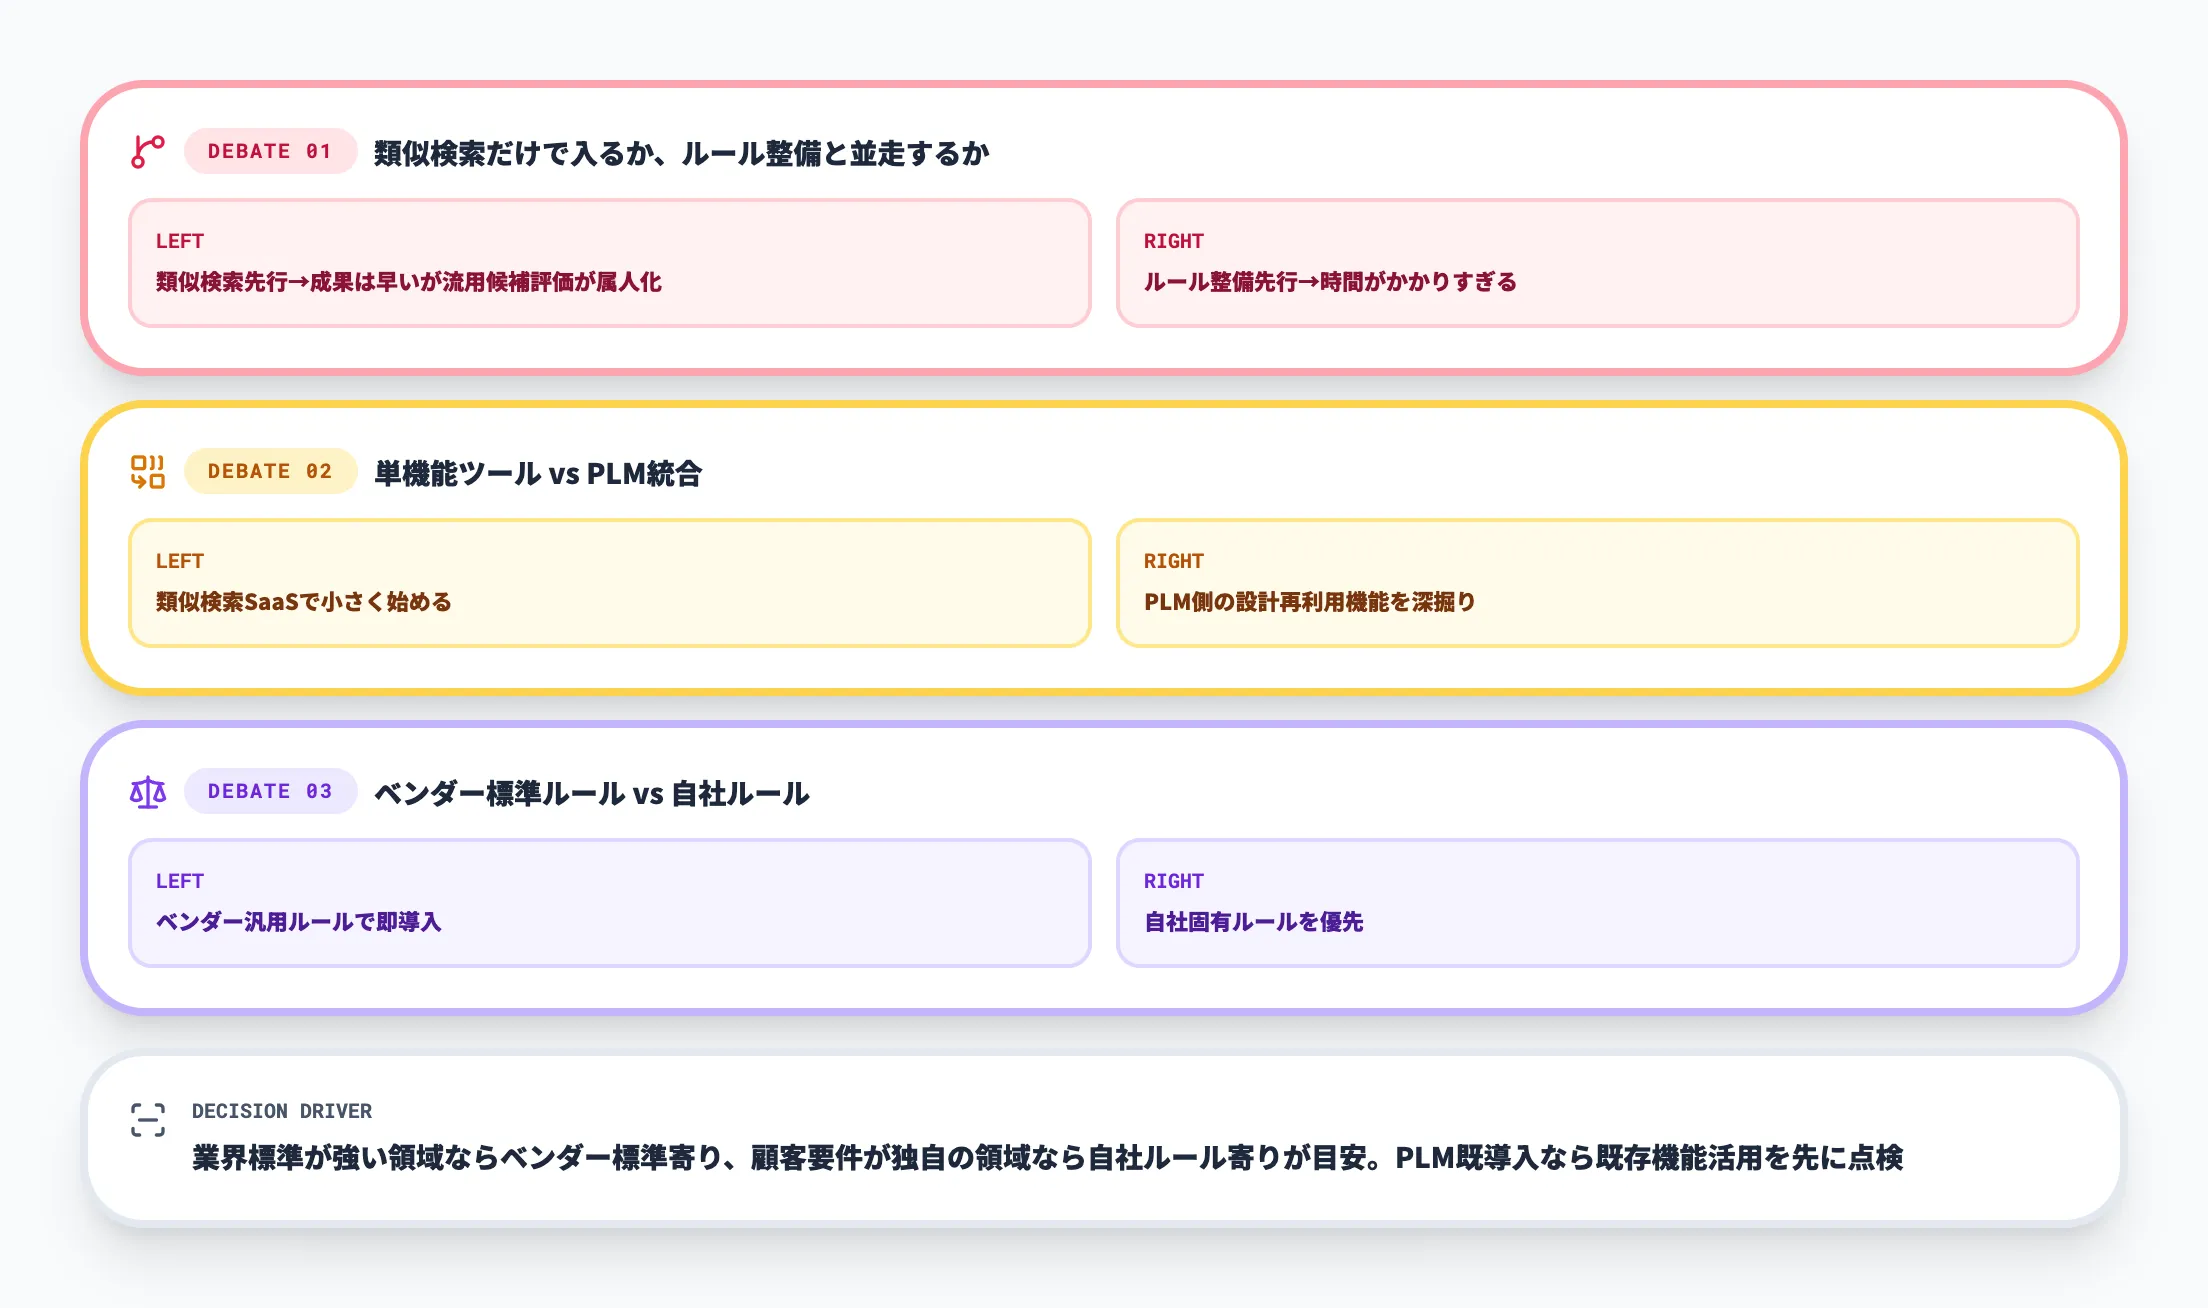
Task: Select the card ベンダー汎用ルールで即導入
Action: click(608, 903)
